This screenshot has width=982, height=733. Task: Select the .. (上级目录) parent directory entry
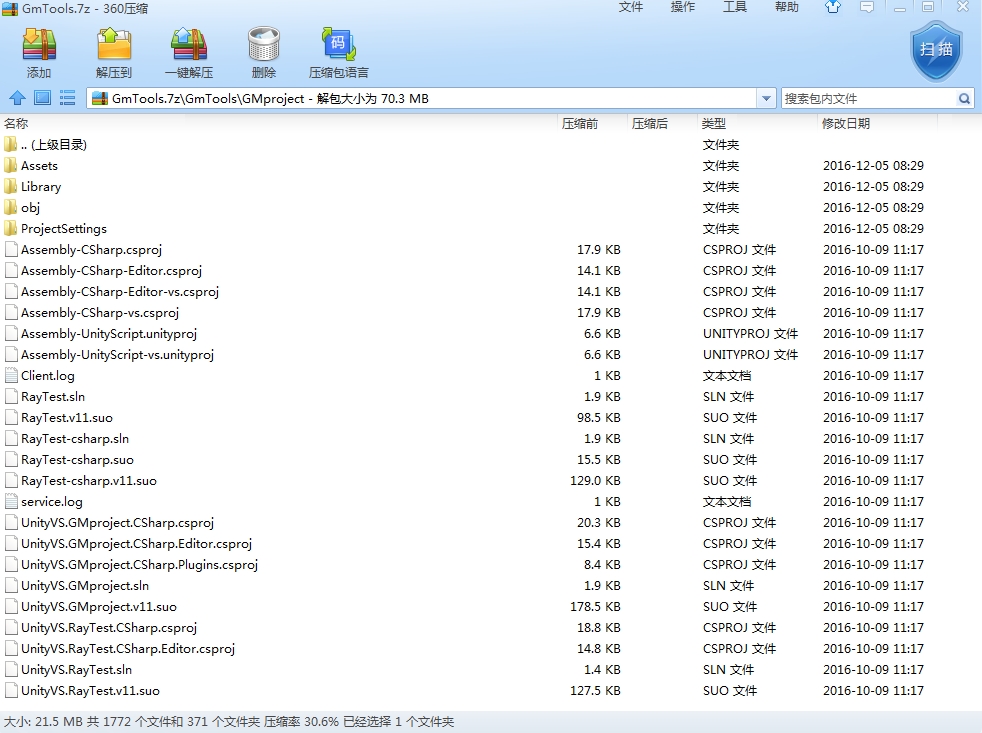[x=53, y=145]
